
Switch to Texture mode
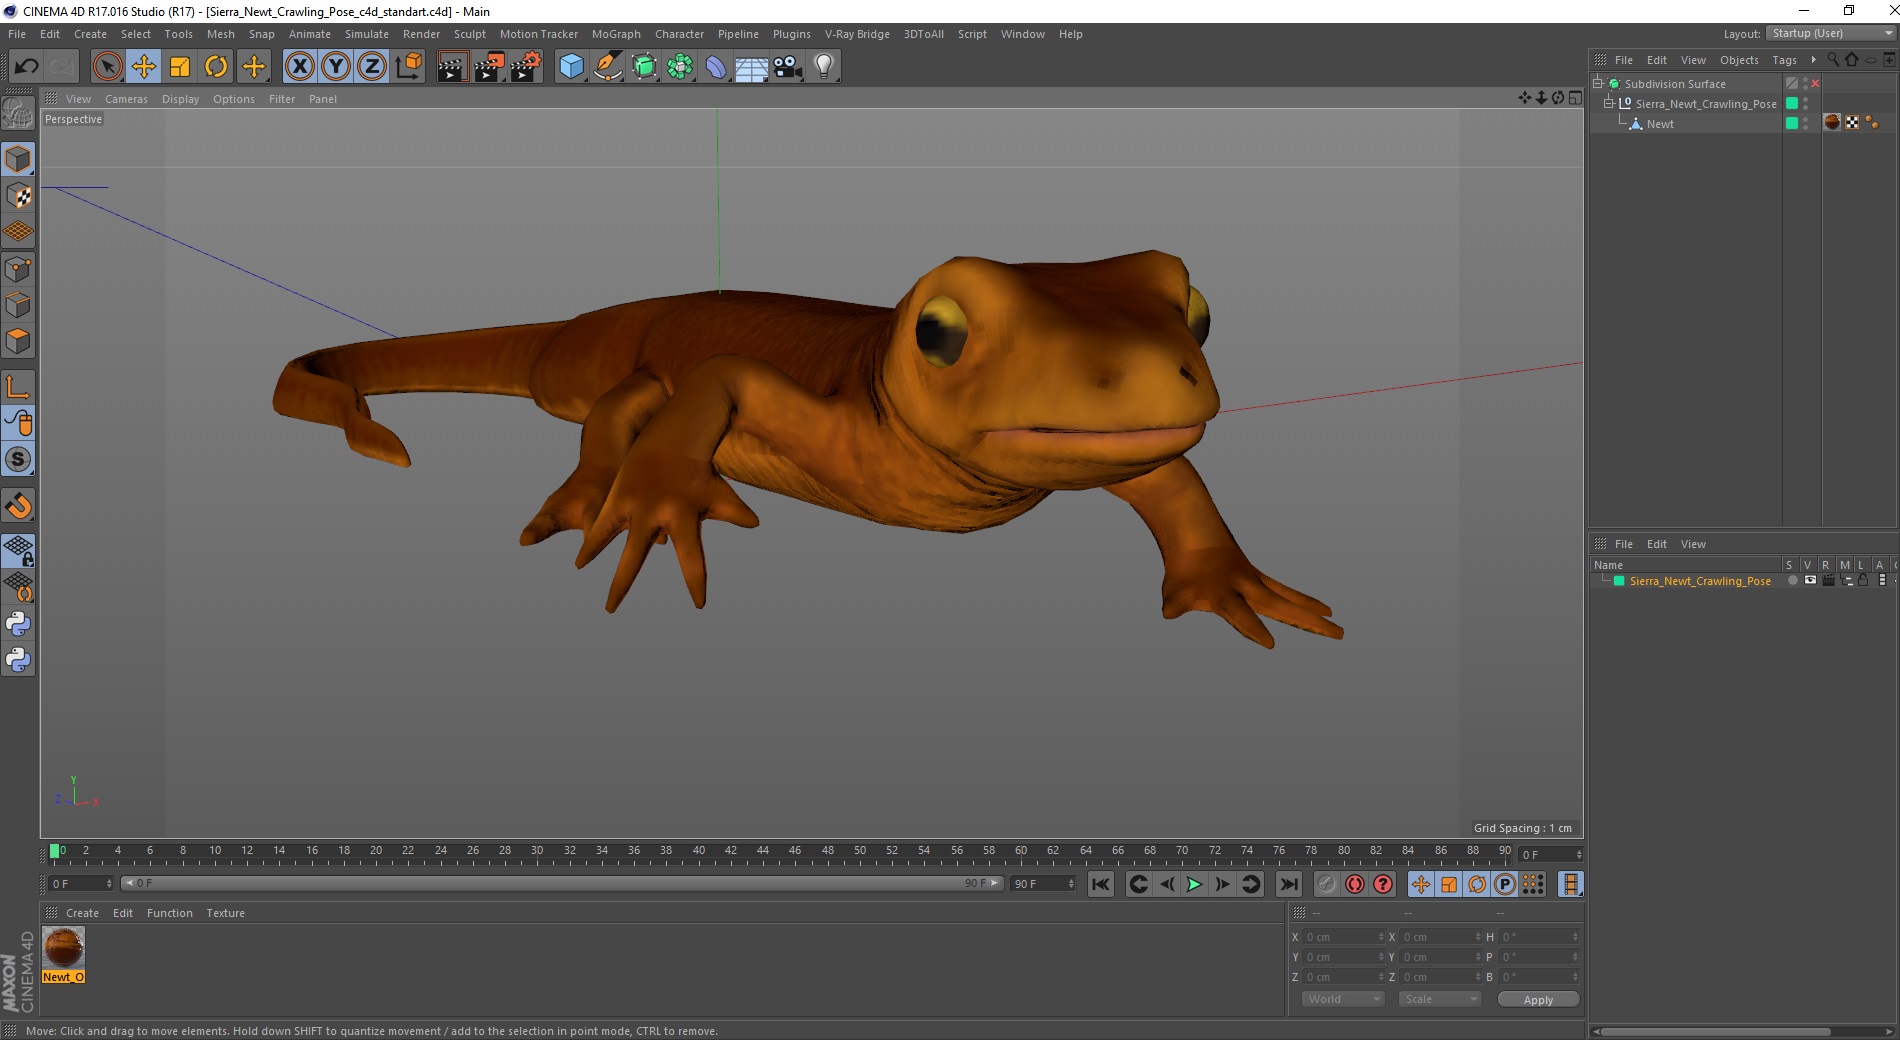pos(18,196)
